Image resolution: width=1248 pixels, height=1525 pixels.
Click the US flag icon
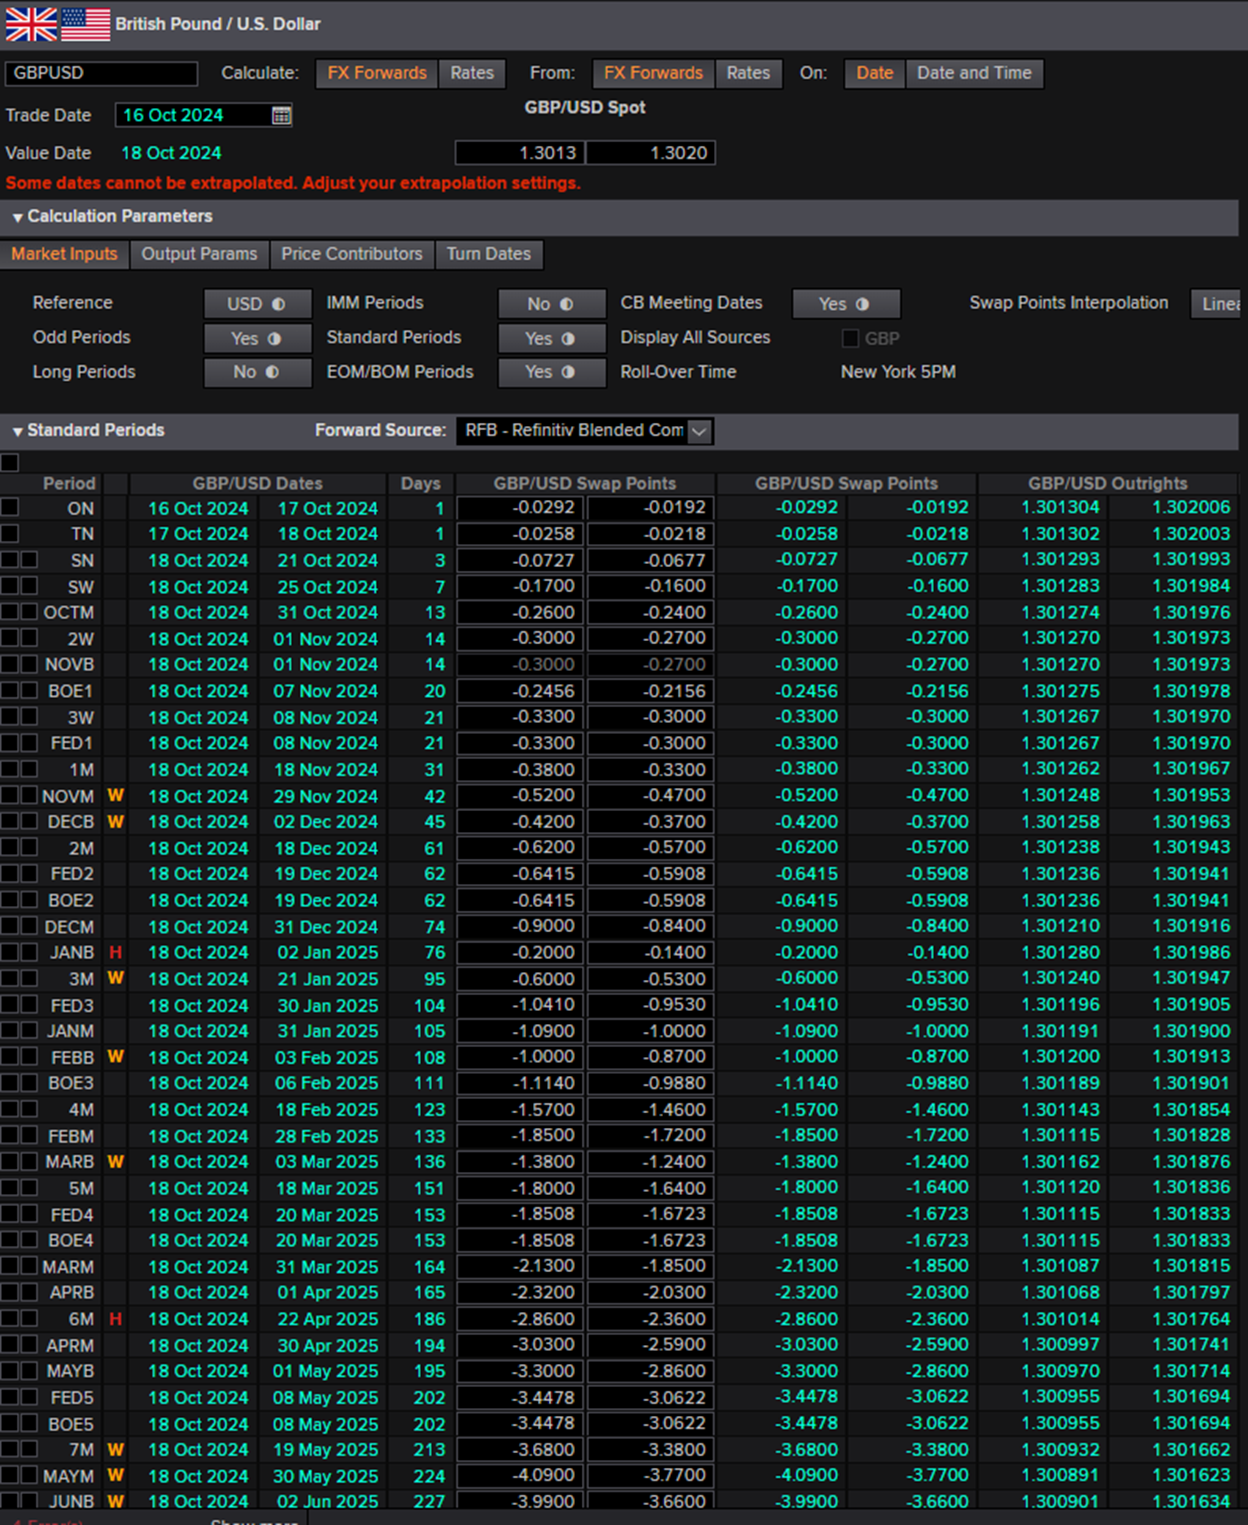pos(85,23)
